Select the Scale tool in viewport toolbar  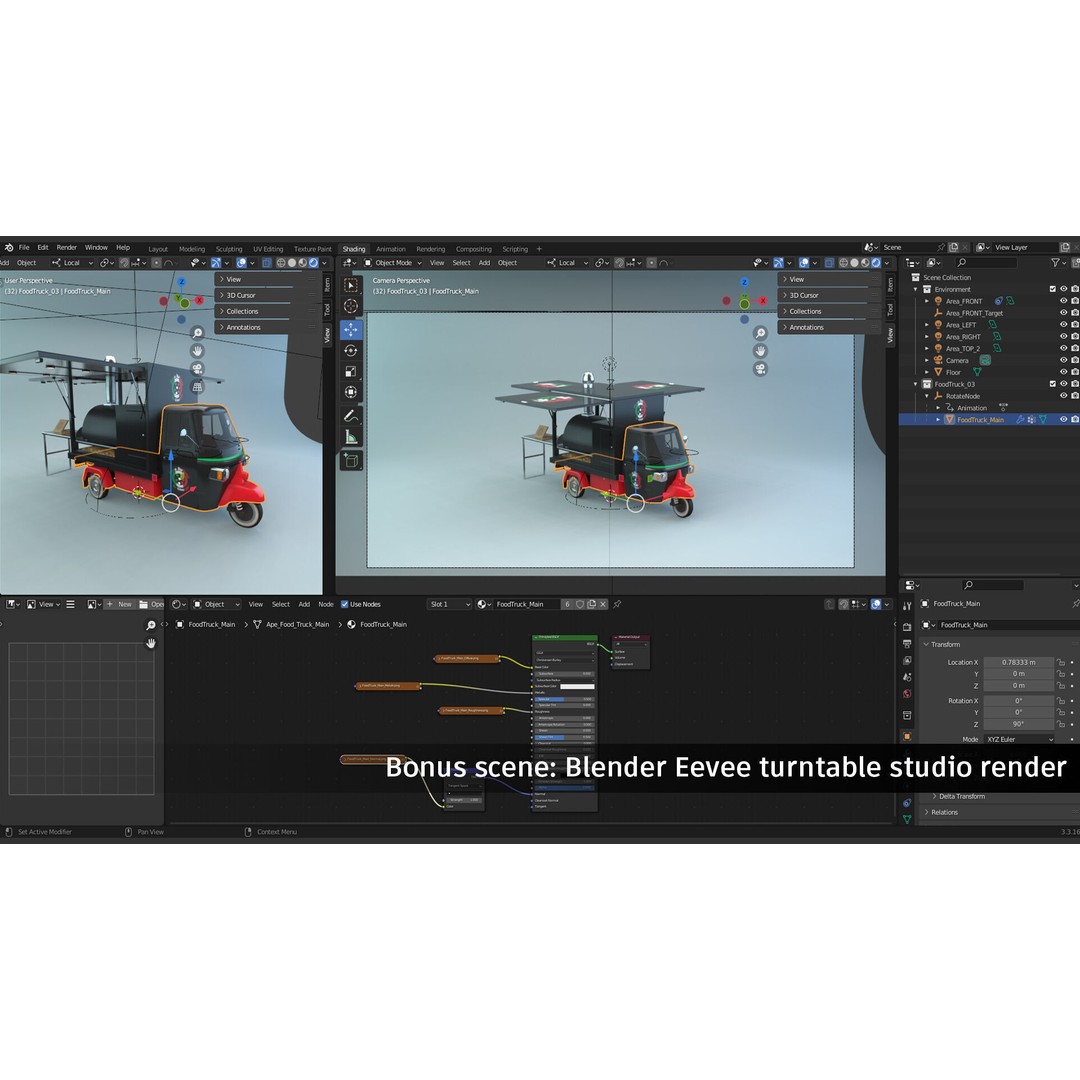351,371
